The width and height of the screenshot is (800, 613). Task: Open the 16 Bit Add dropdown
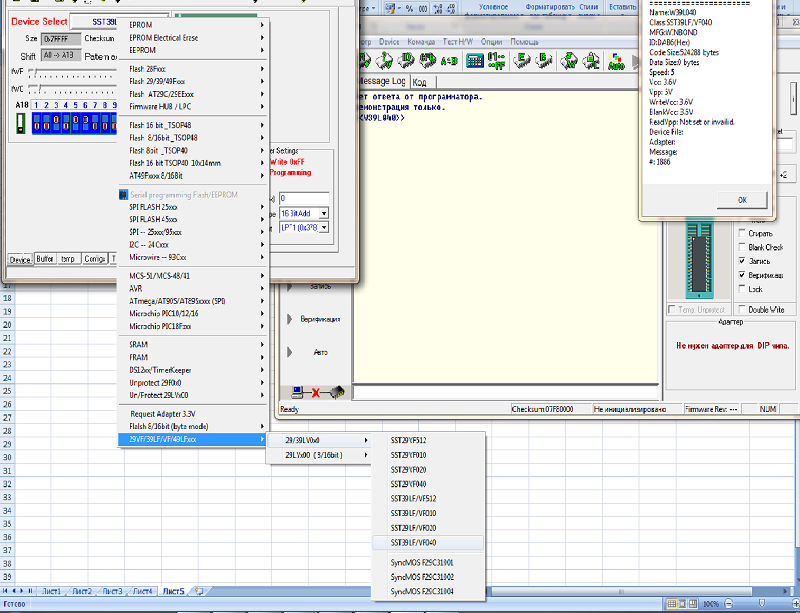coord(324,213)
